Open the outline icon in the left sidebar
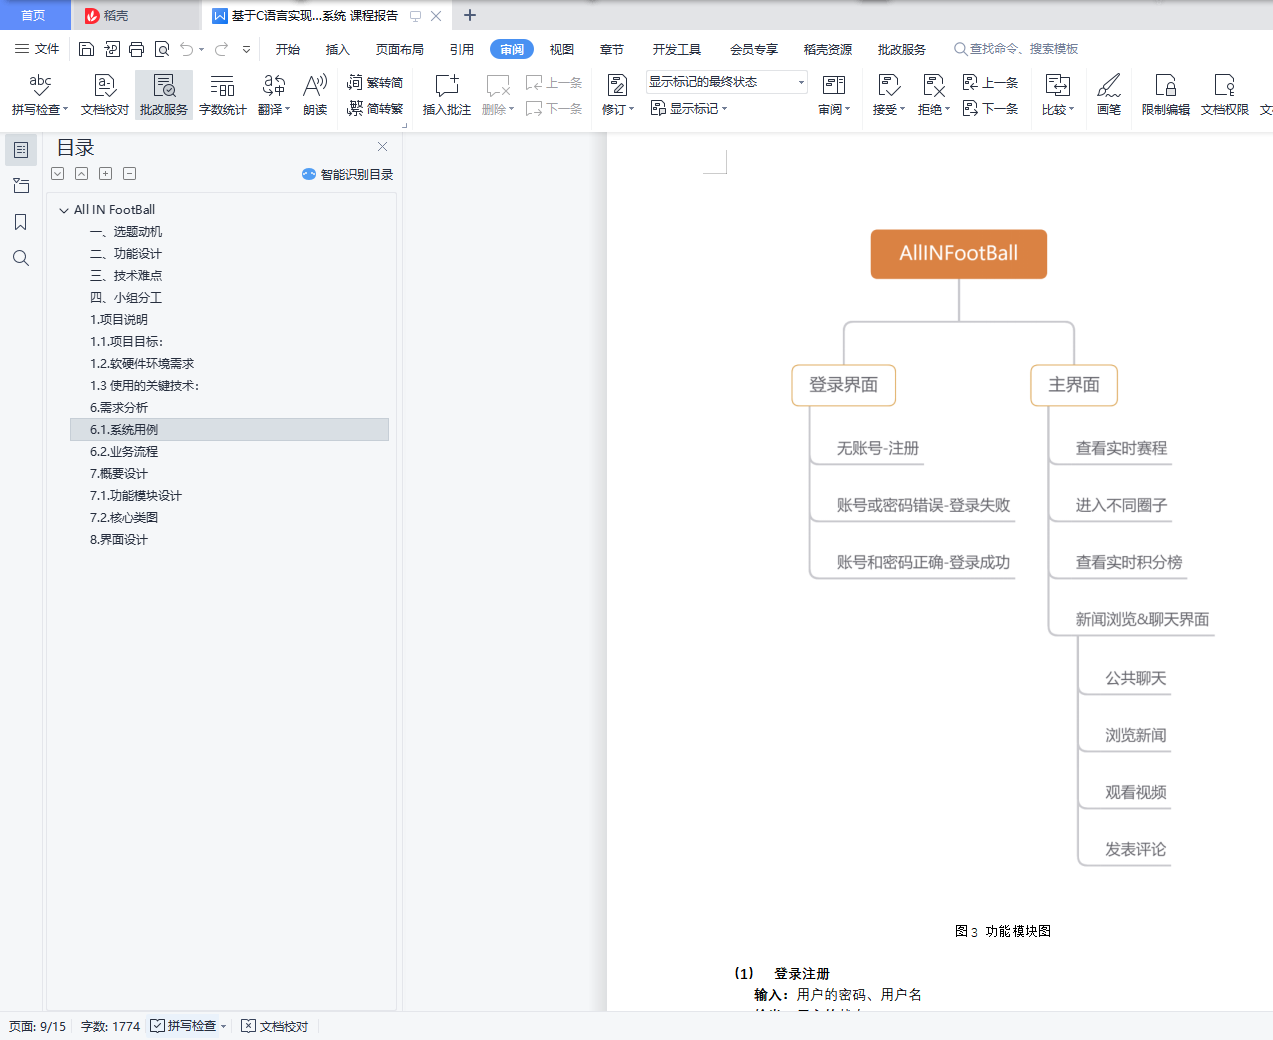This screenshot has width=1273, height=1040. (21, 150)
